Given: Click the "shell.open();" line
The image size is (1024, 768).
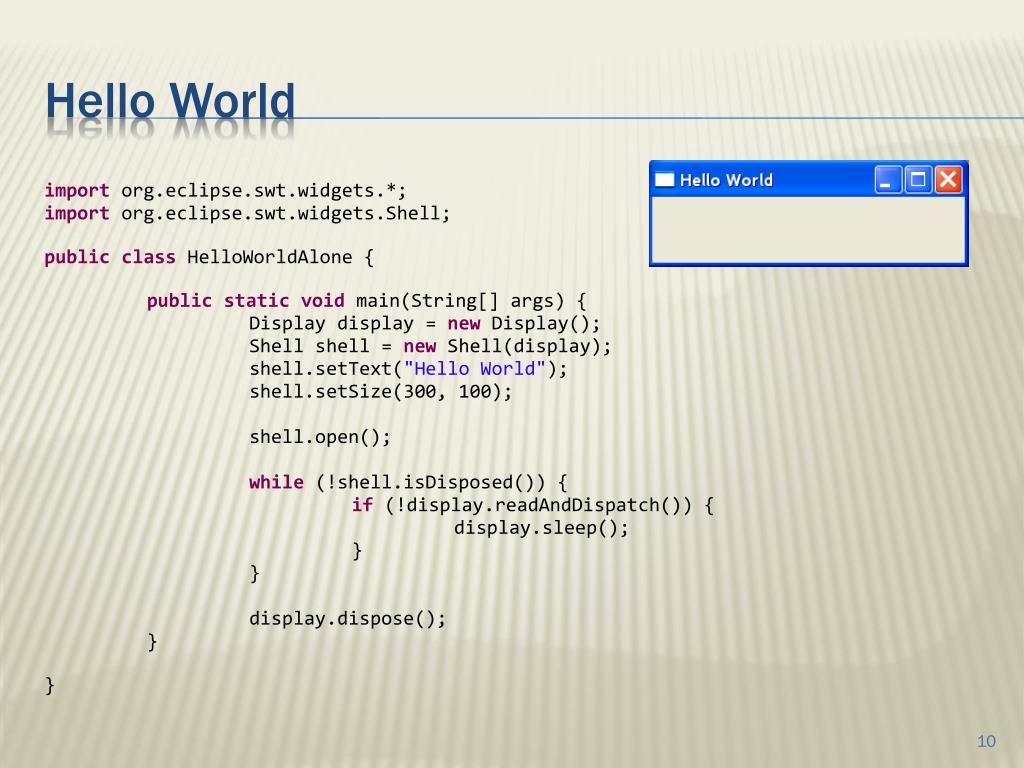Looking at the screenshot, I should [x=320, y=437].
